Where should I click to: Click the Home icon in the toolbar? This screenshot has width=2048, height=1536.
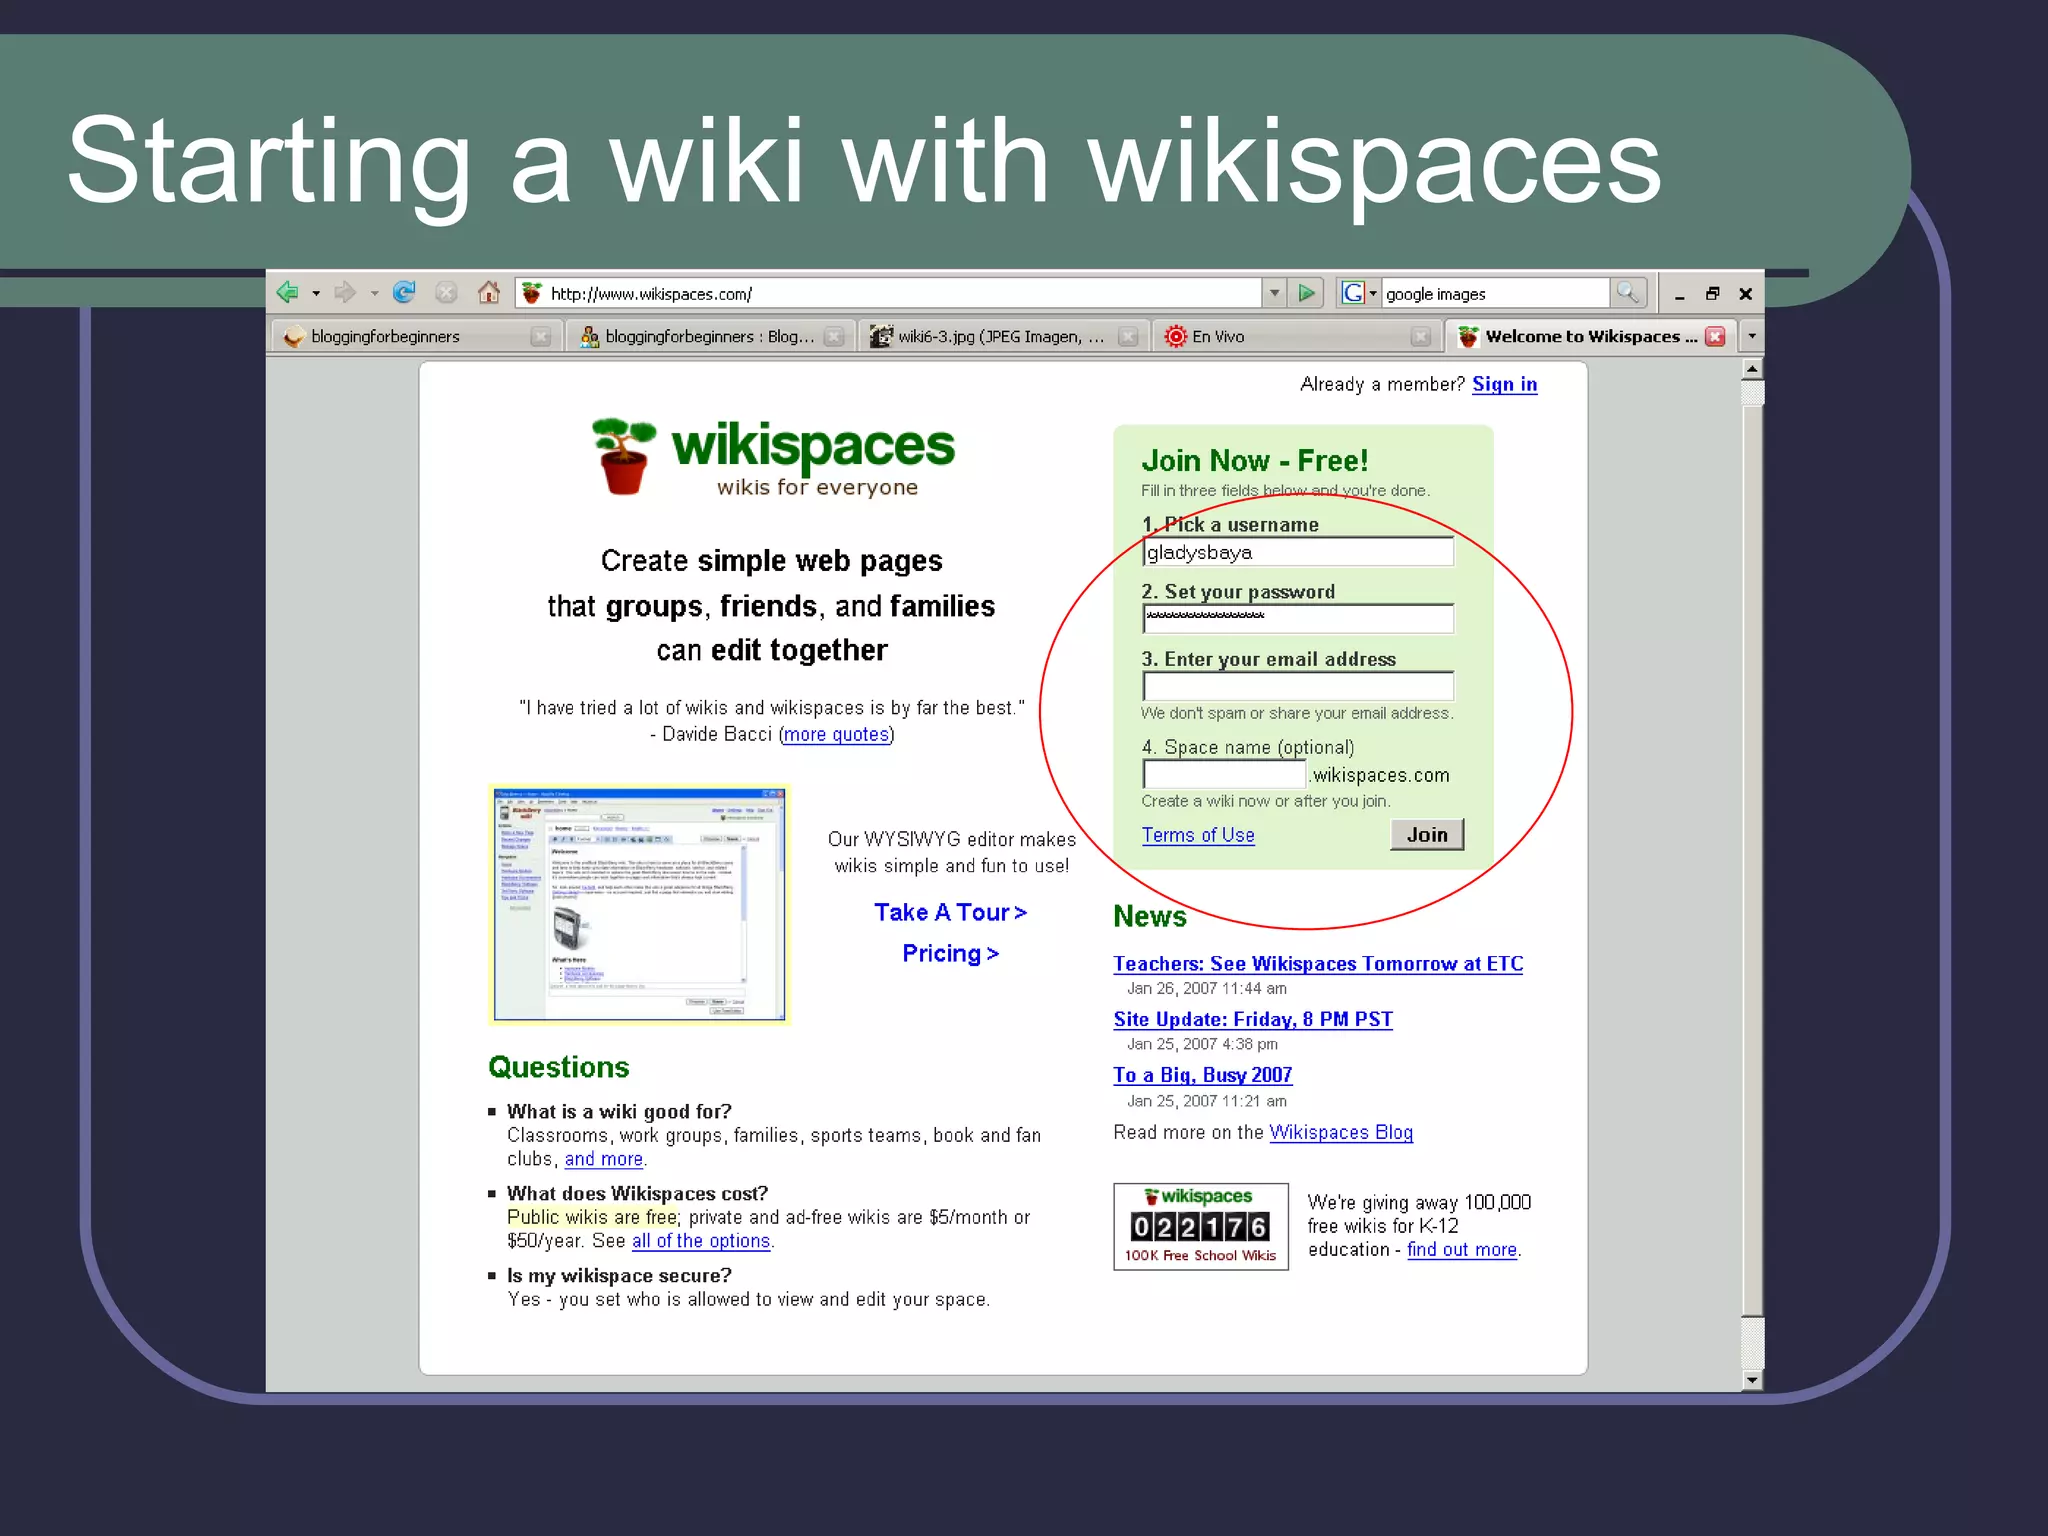point(488,293)
